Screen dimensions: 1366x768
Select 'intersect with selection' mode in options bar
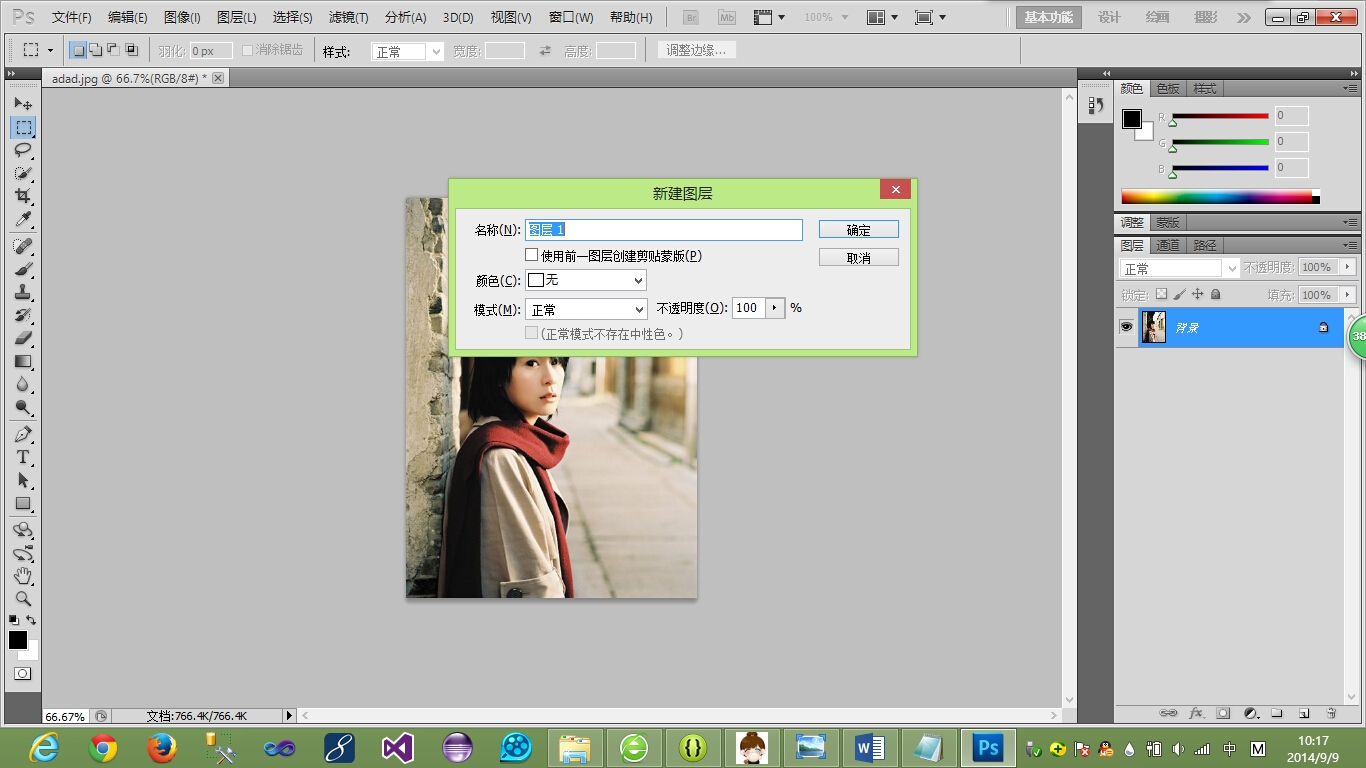(x=131, y=50)
